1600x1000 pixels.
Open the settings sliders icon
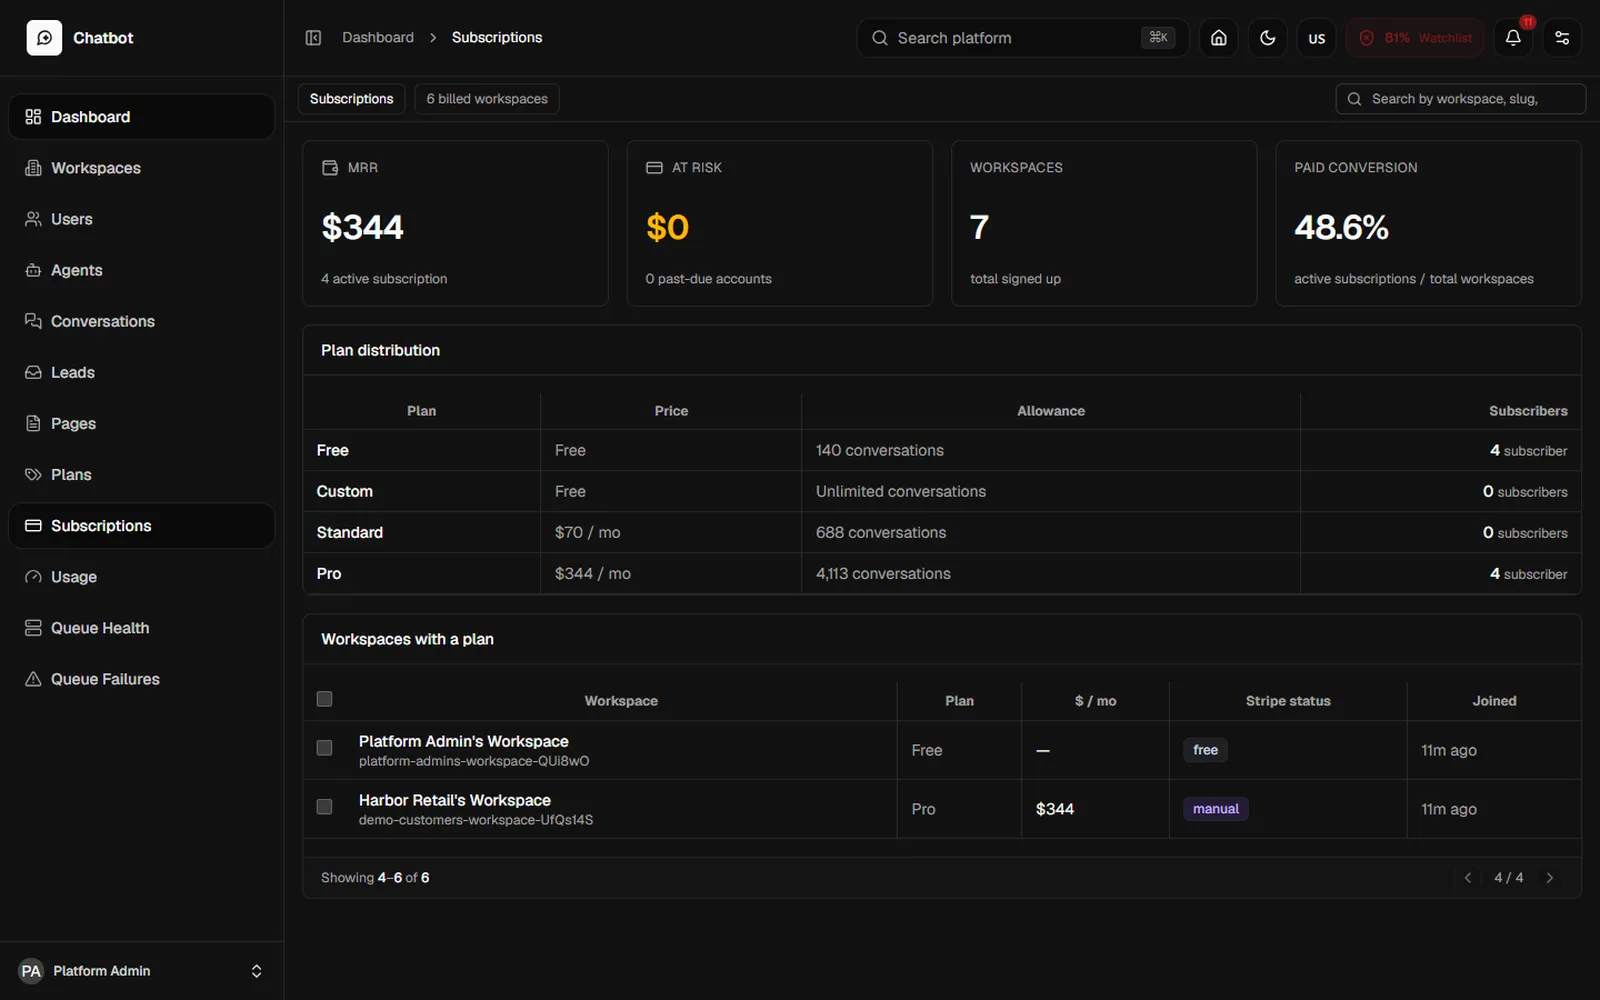click(1562, 38)
